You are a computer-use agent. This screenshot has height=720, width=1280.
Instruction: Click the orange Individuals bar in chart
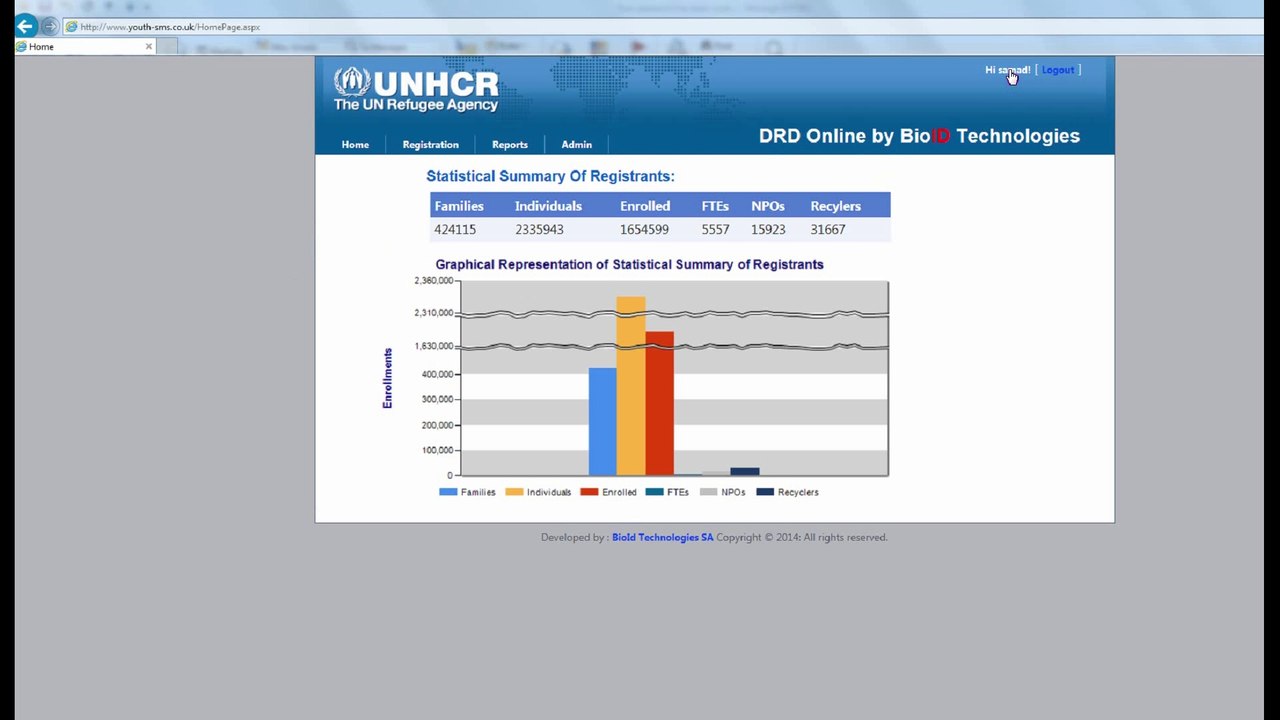pos(631,386)
